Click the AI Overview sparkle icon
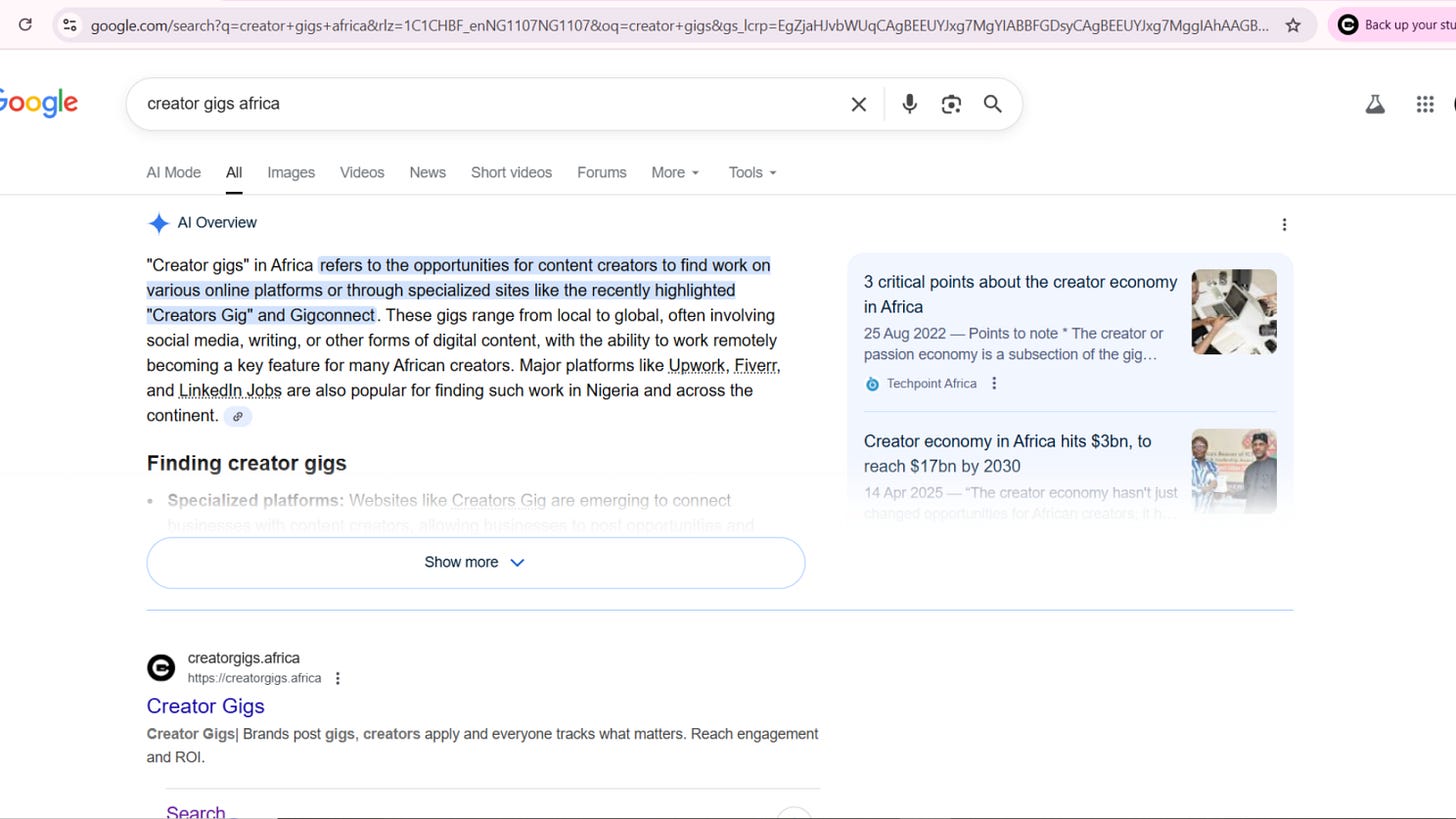Image resolution: width=1456 pixels, height=819 pixels. pyautogui.click(x=158, y=223)
